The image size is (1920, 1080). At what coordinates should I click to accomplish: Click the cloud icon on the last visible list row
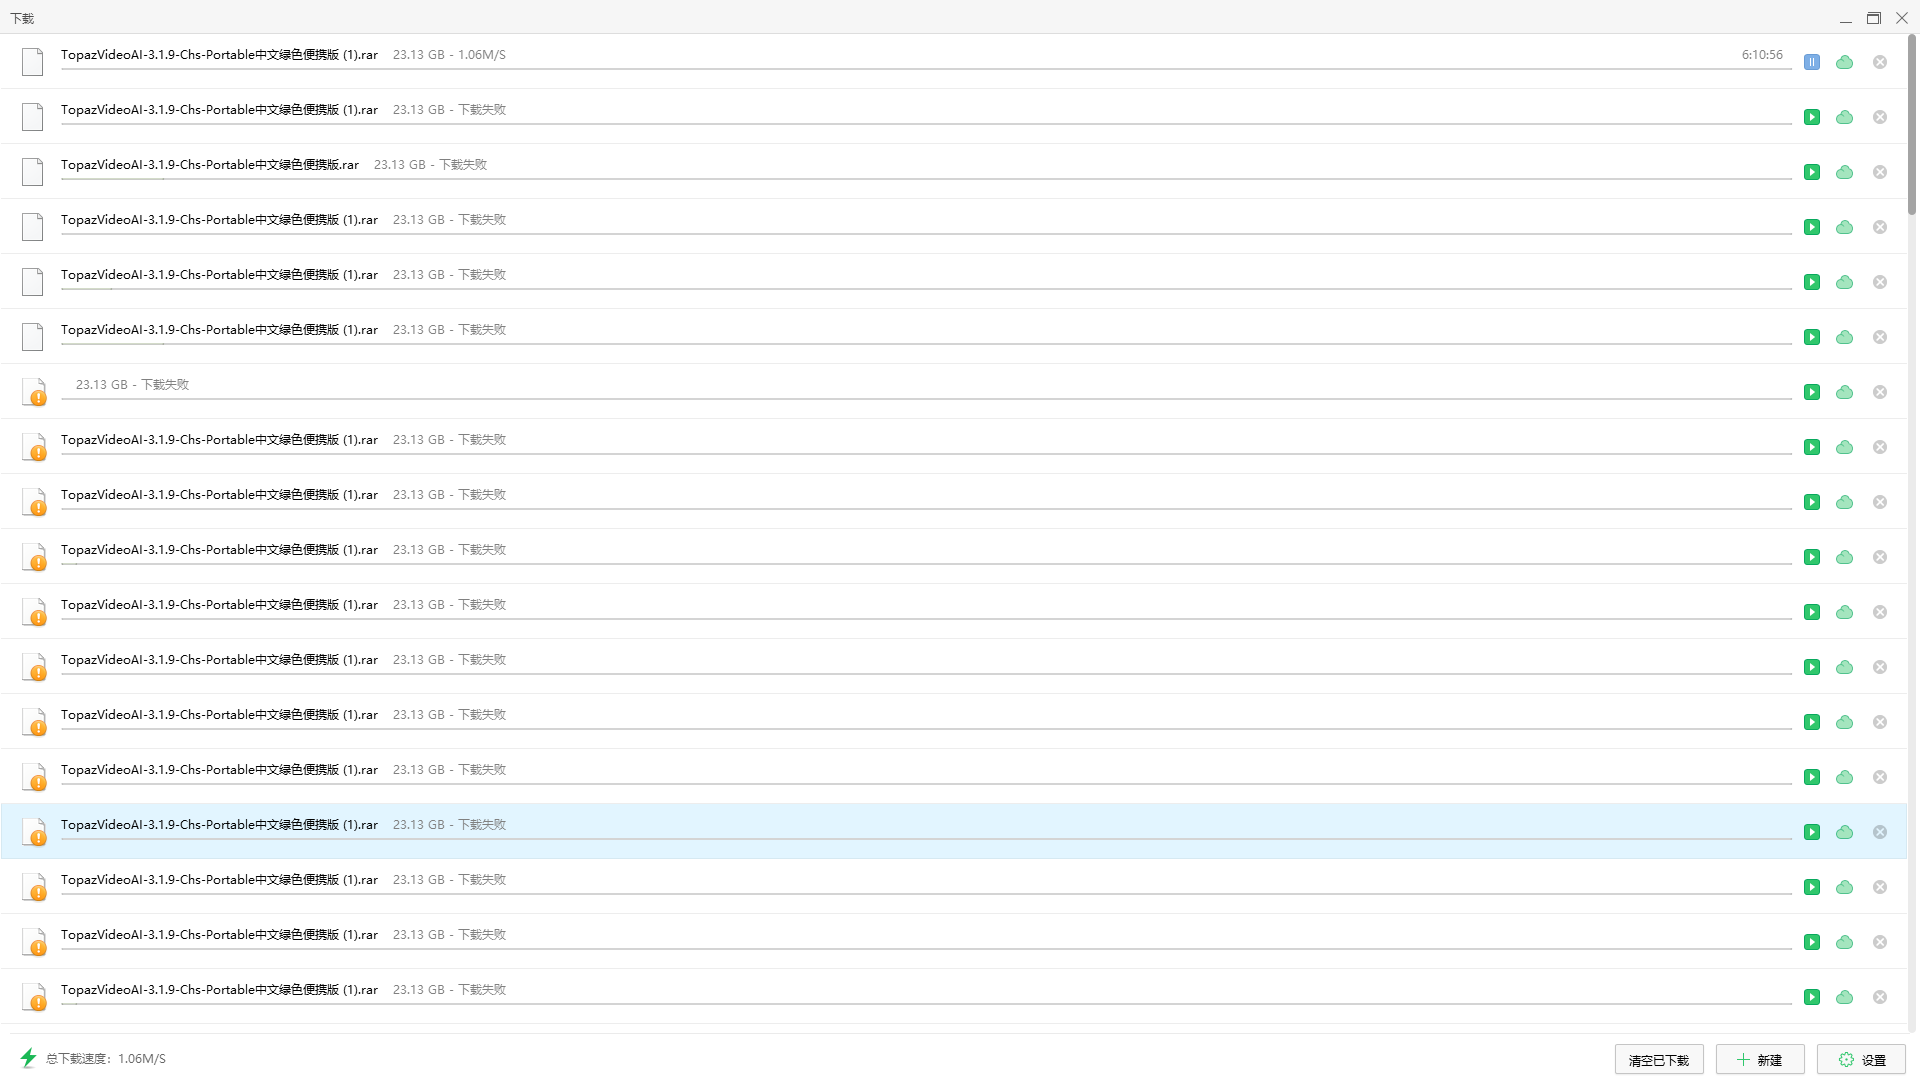(1845, 997)
